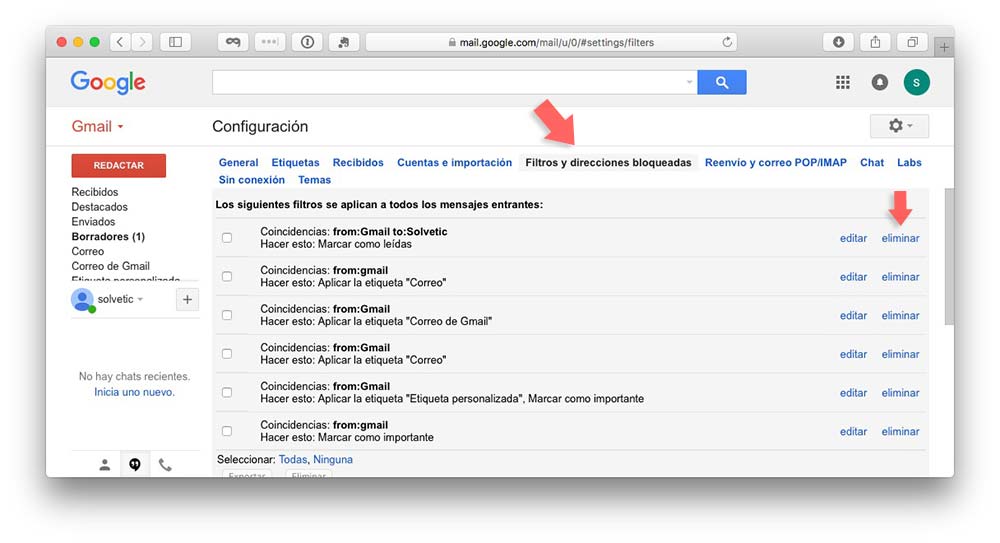
Task: Start a new chat with plus button
Action: tap(187, 299)
